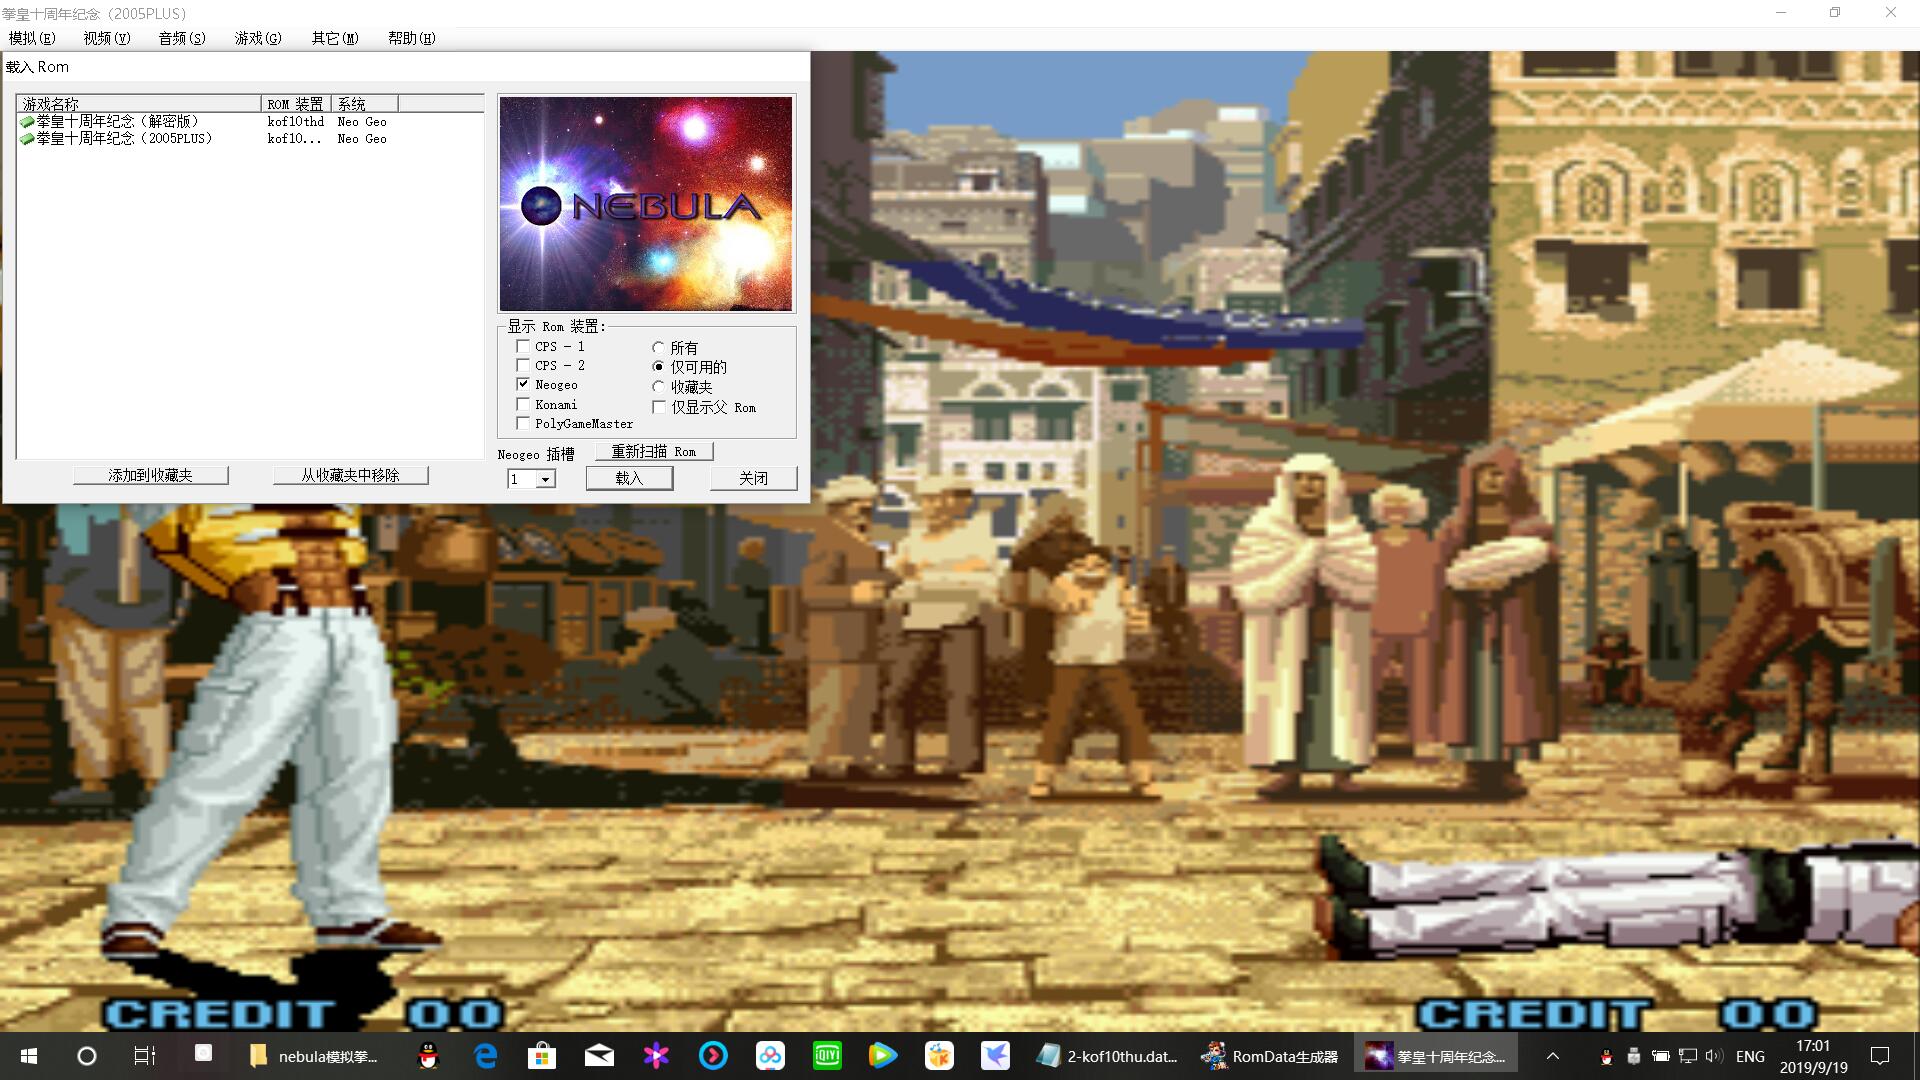Open Microsoft Store taskbar icon
This screenshot has height=1080, width=1920.
(x=542, y=1056)
